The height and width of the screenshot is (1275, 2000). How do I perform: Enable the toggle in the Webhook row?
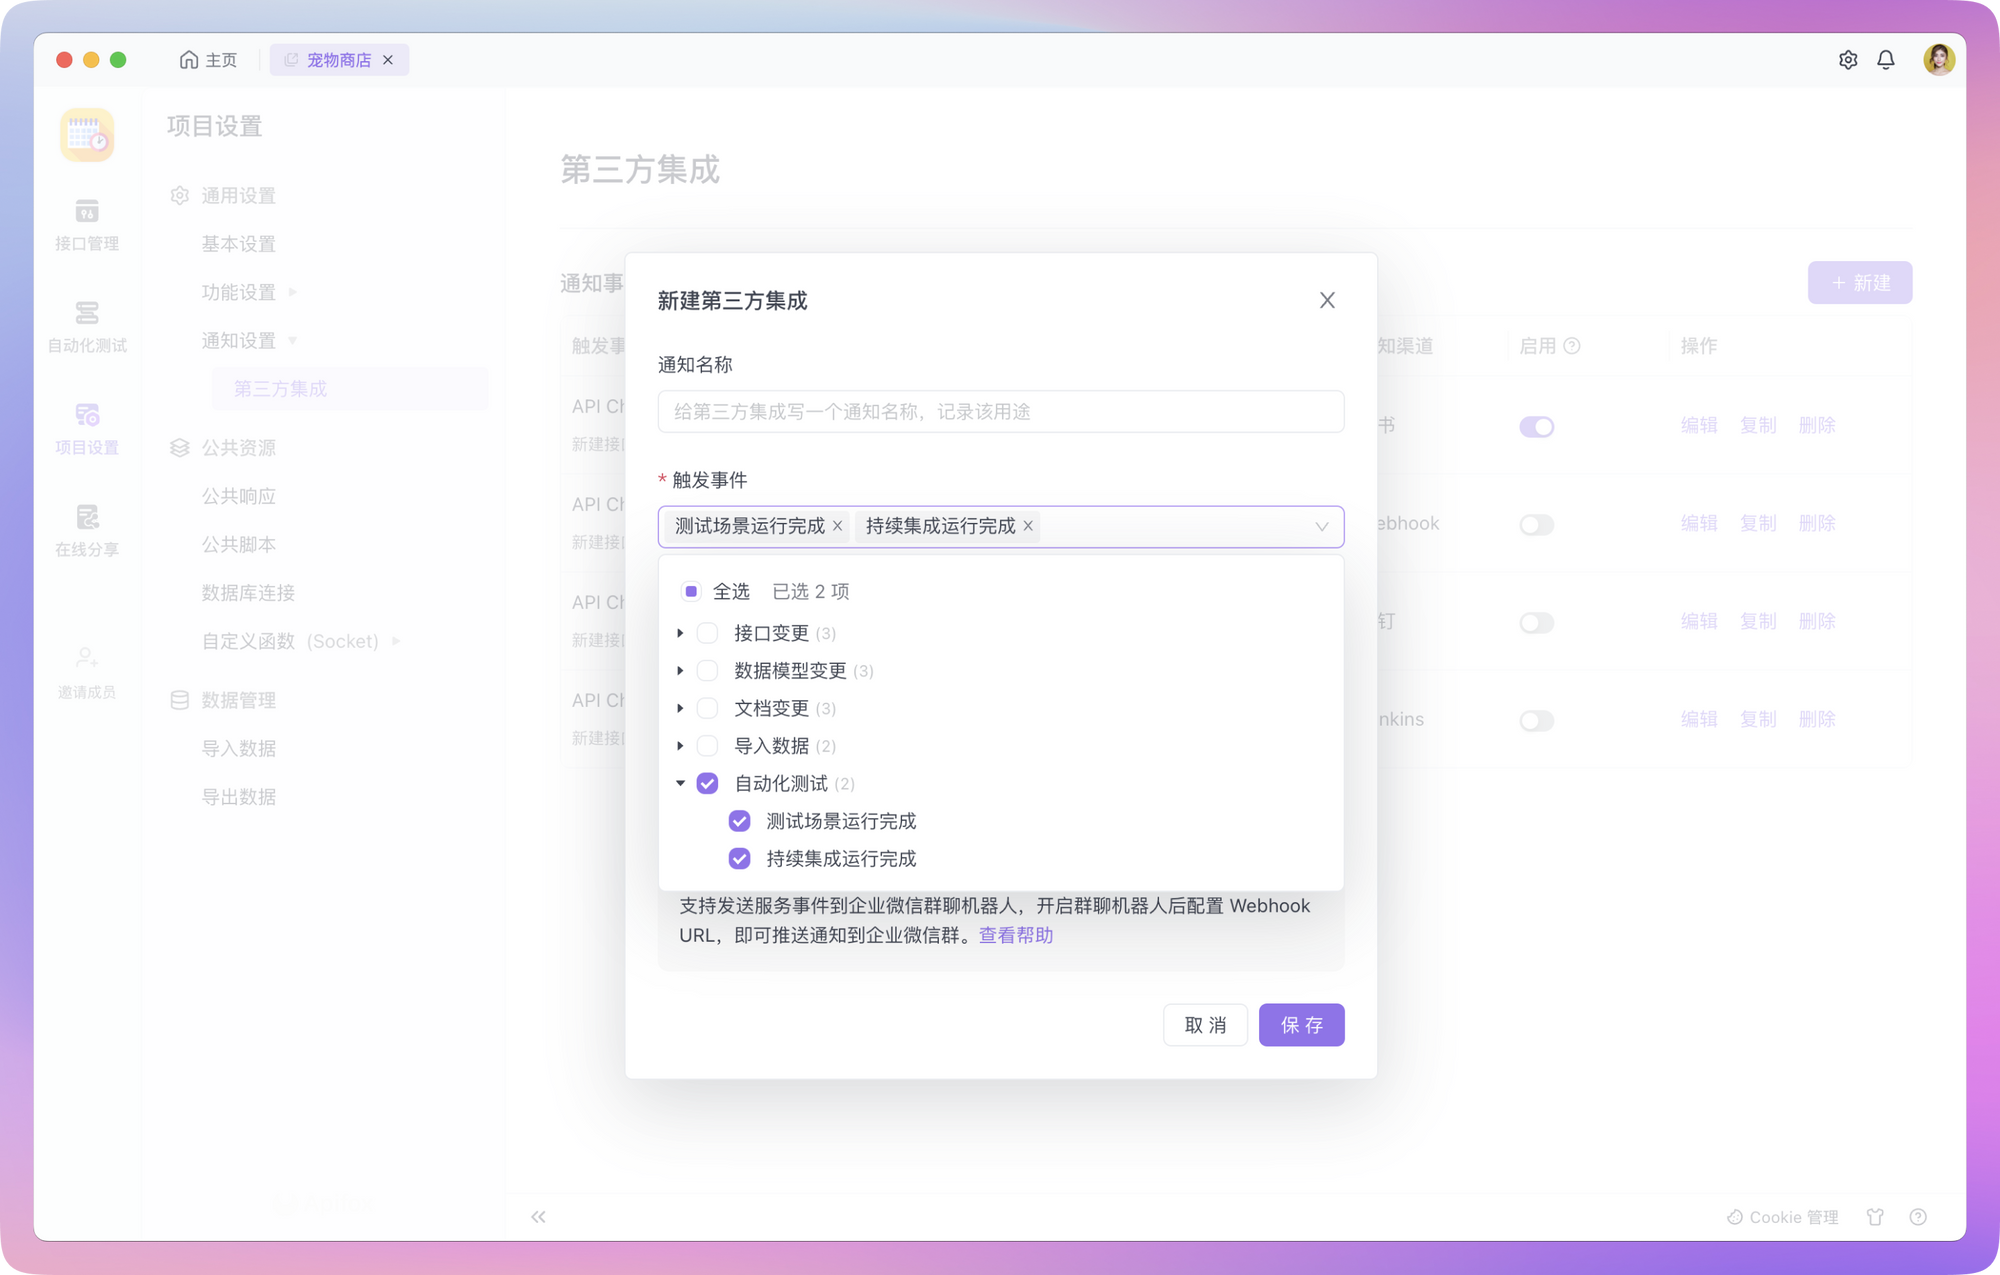[x=1536, y=525]
